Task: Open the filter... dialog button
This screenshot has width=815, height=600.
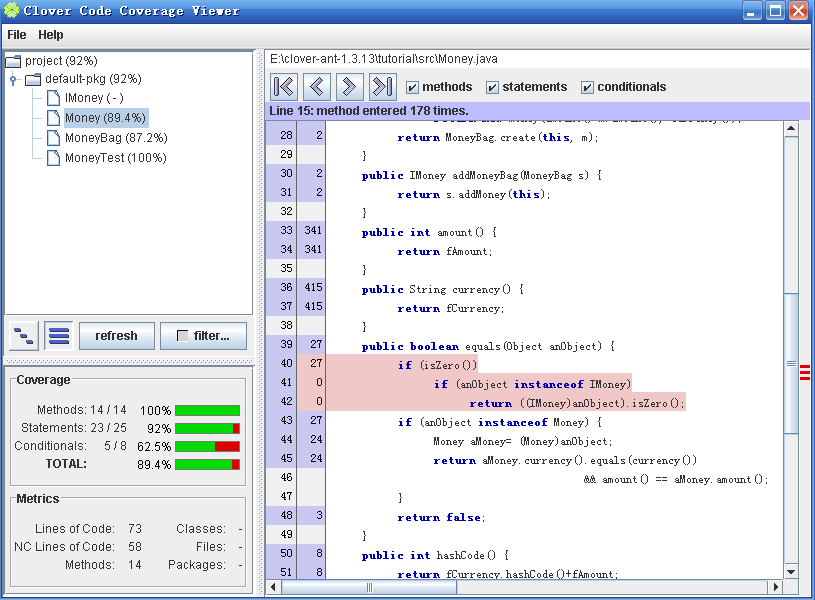Action: (203, 336)
